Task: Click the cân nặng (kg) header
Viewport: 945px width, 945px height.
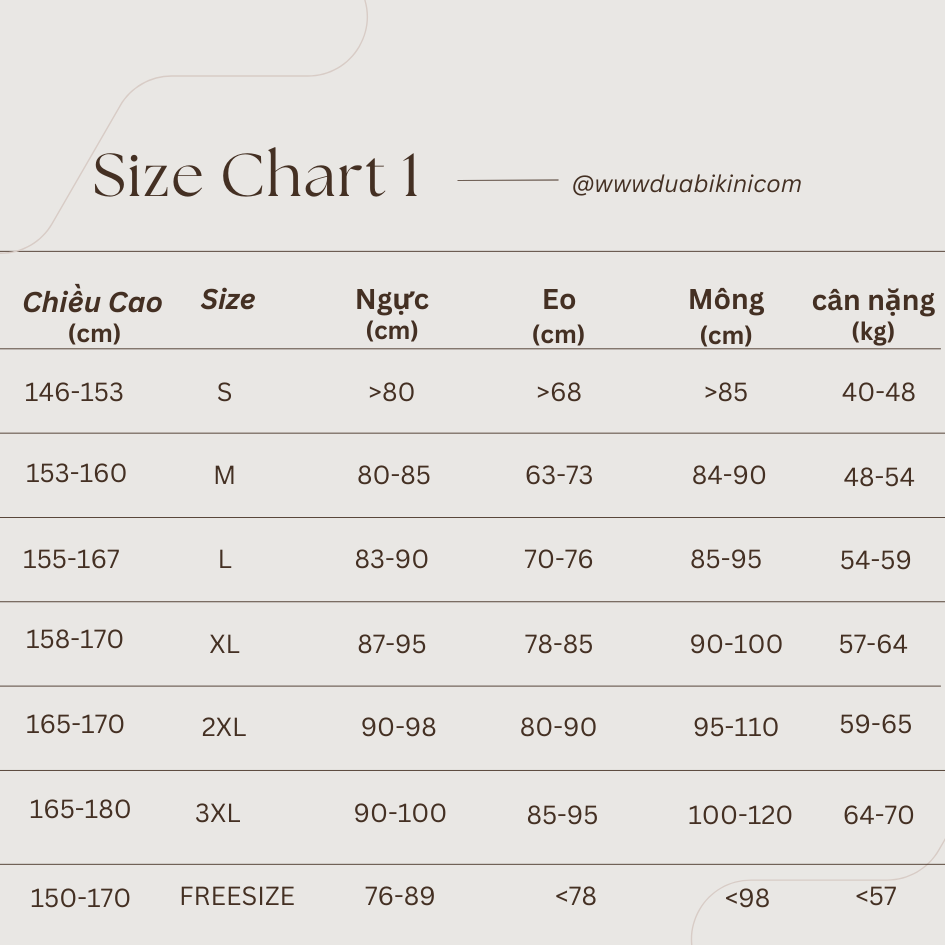Action: pos(873,313)
